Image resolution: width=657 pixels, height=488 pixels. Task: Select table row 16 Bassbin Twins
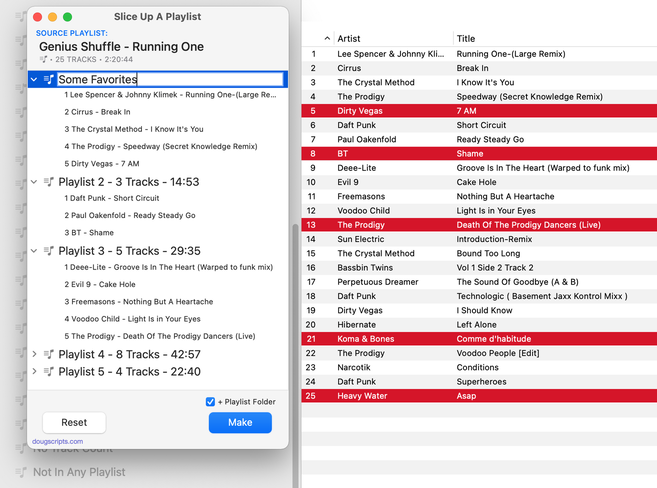click(479, 267)
